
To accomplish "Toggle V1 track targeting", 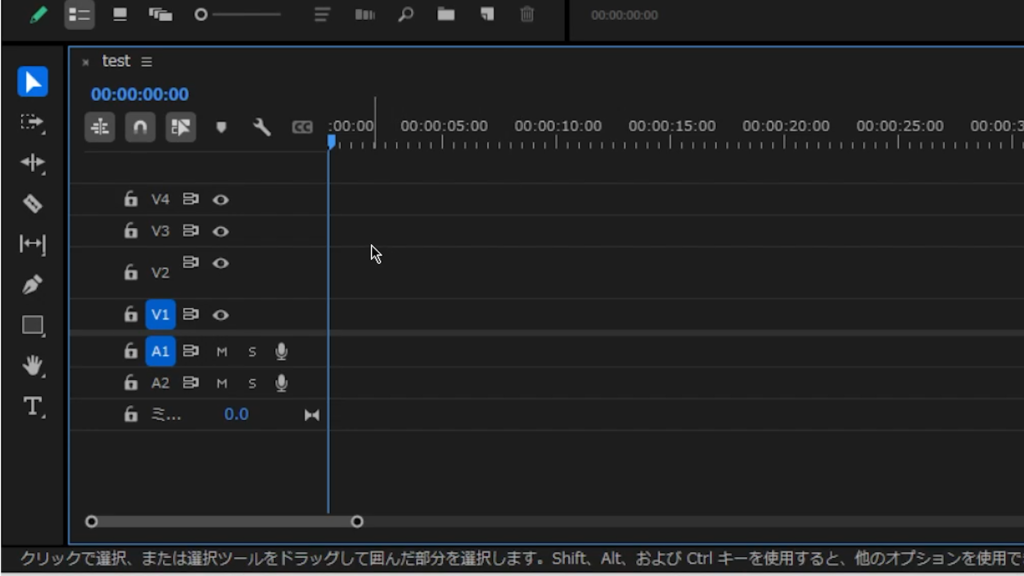I will click(160, 314).
